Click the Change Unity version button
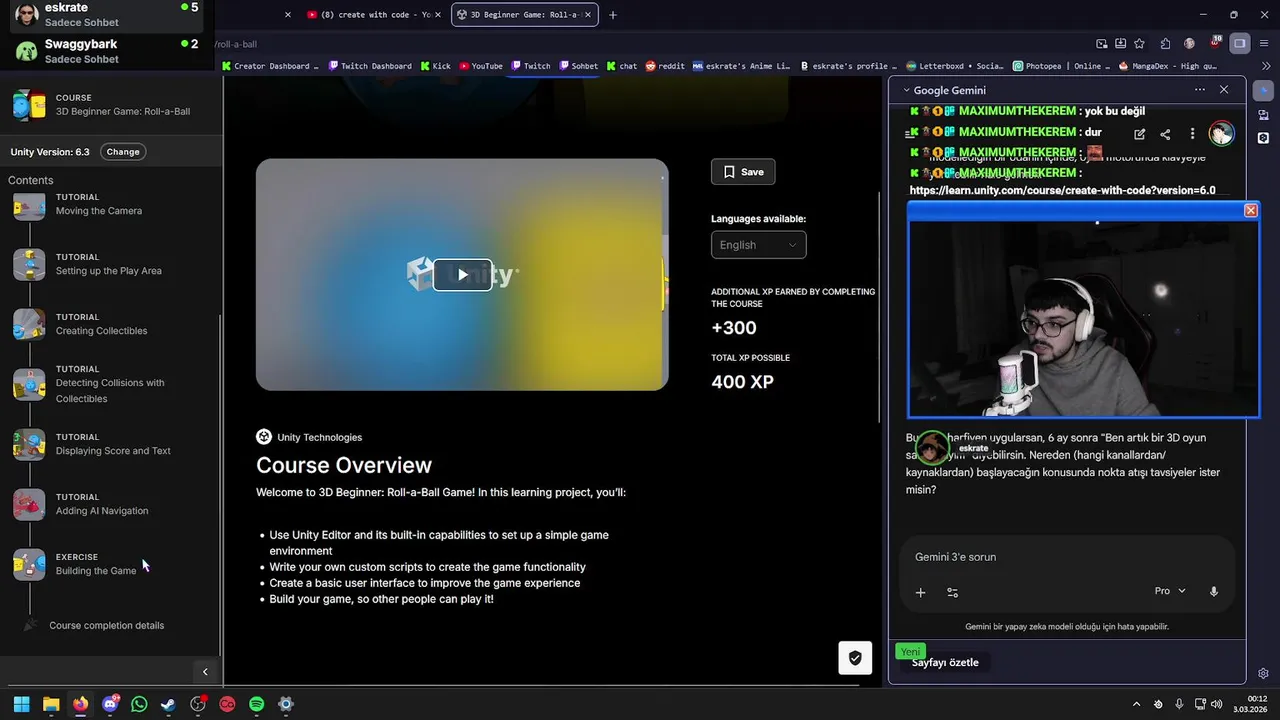Screen dimensions: 1280x720 (123, 152)
